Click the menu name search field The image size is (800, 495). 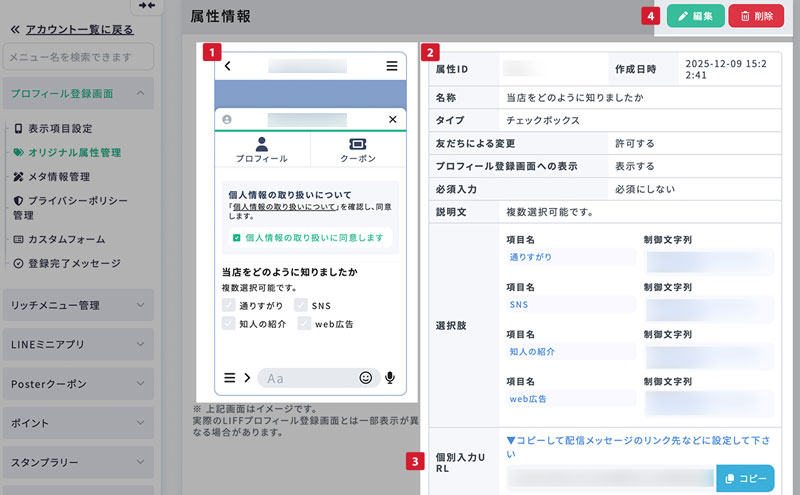[80, 56]
